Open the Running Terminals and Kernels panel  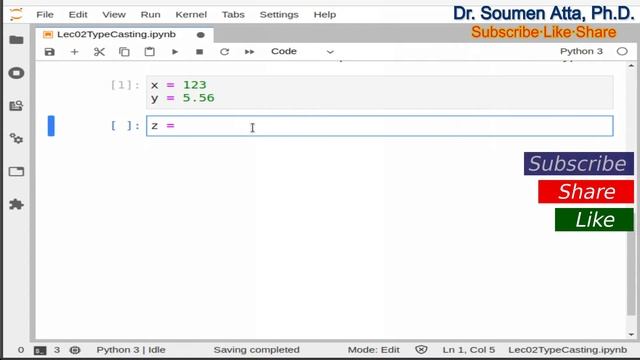point(16,73)
